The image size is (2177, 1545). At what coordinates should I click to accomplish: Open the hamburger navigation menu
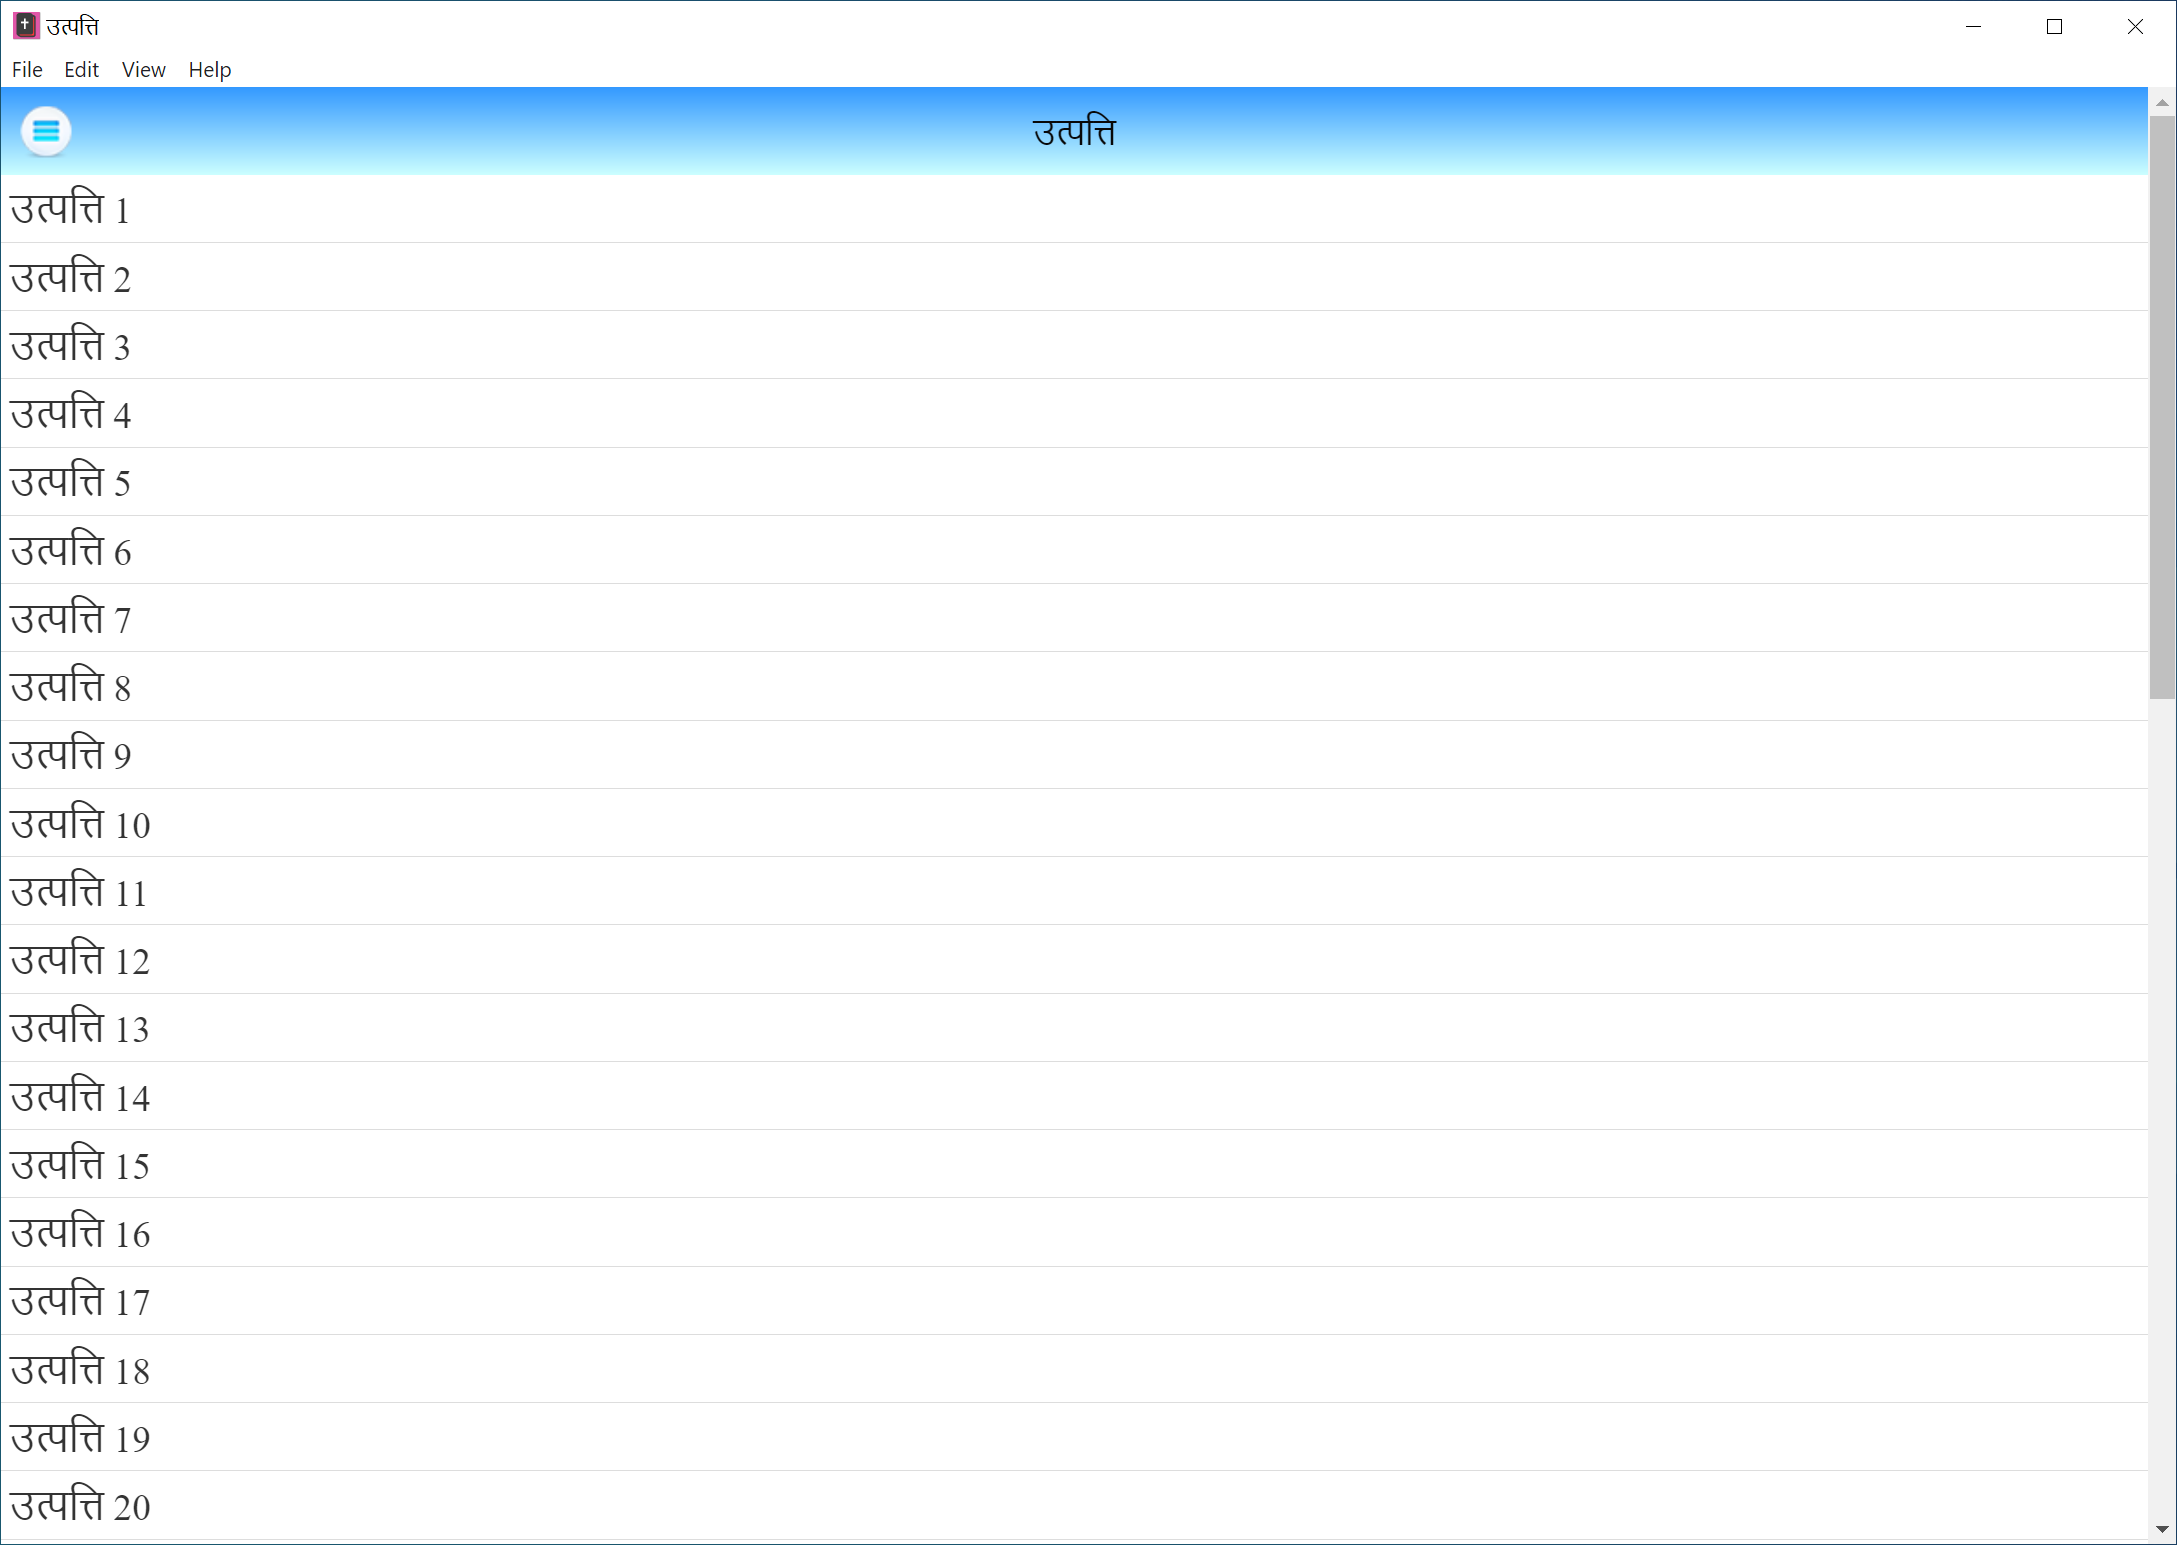(x=46, y=131)
